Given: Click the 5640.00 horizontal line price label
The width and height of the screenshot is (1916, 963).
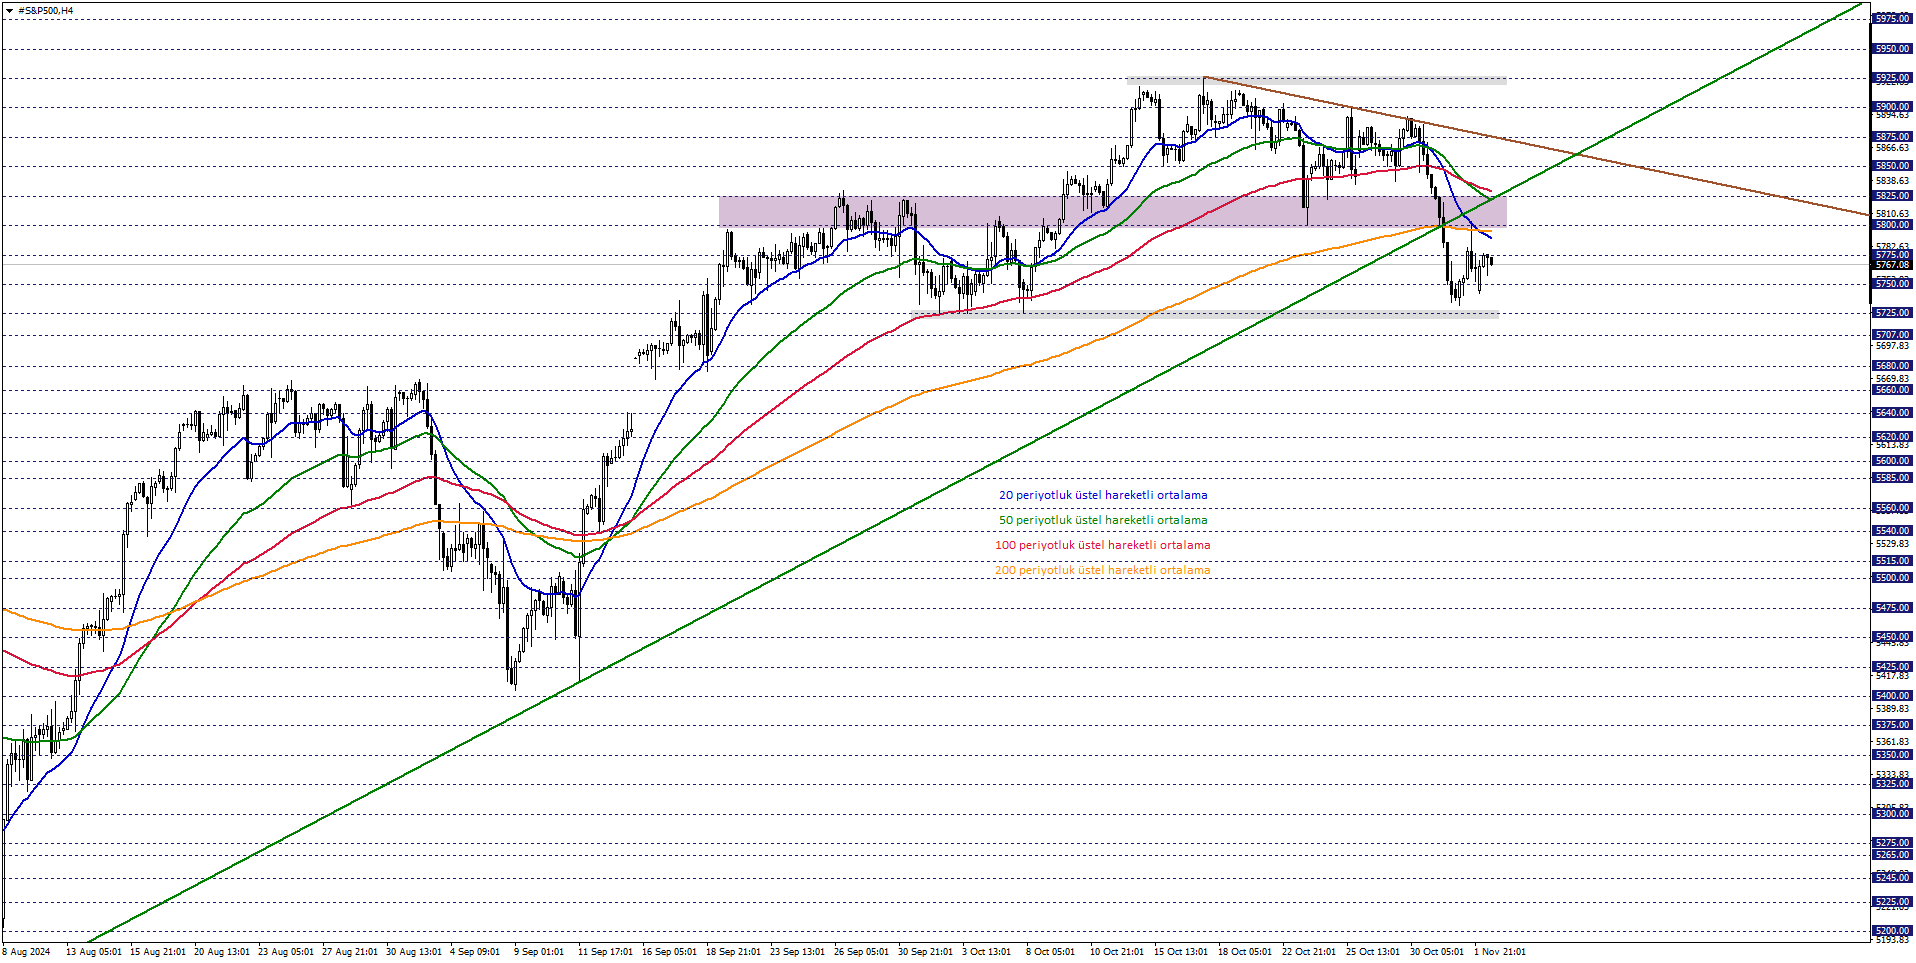Looking at the screenshot, I should tap(1892, 413).
